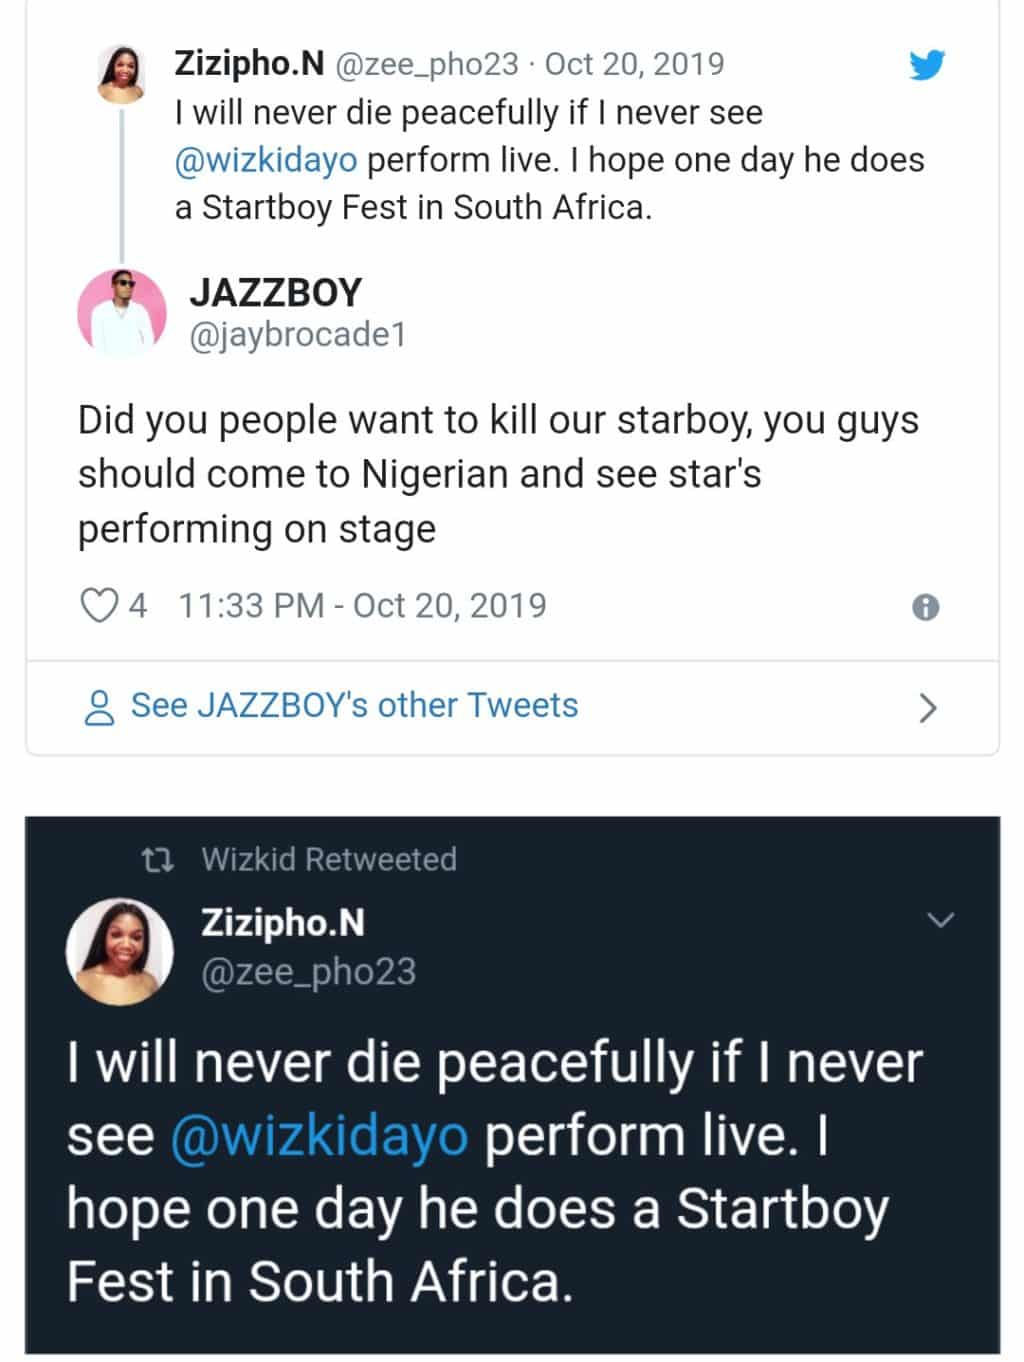Image resolution: width=1024 pixels, height=1362 pixels.
Task: Click the @zee_pho23 handle in dark tweet
Action: coord(308,972)
